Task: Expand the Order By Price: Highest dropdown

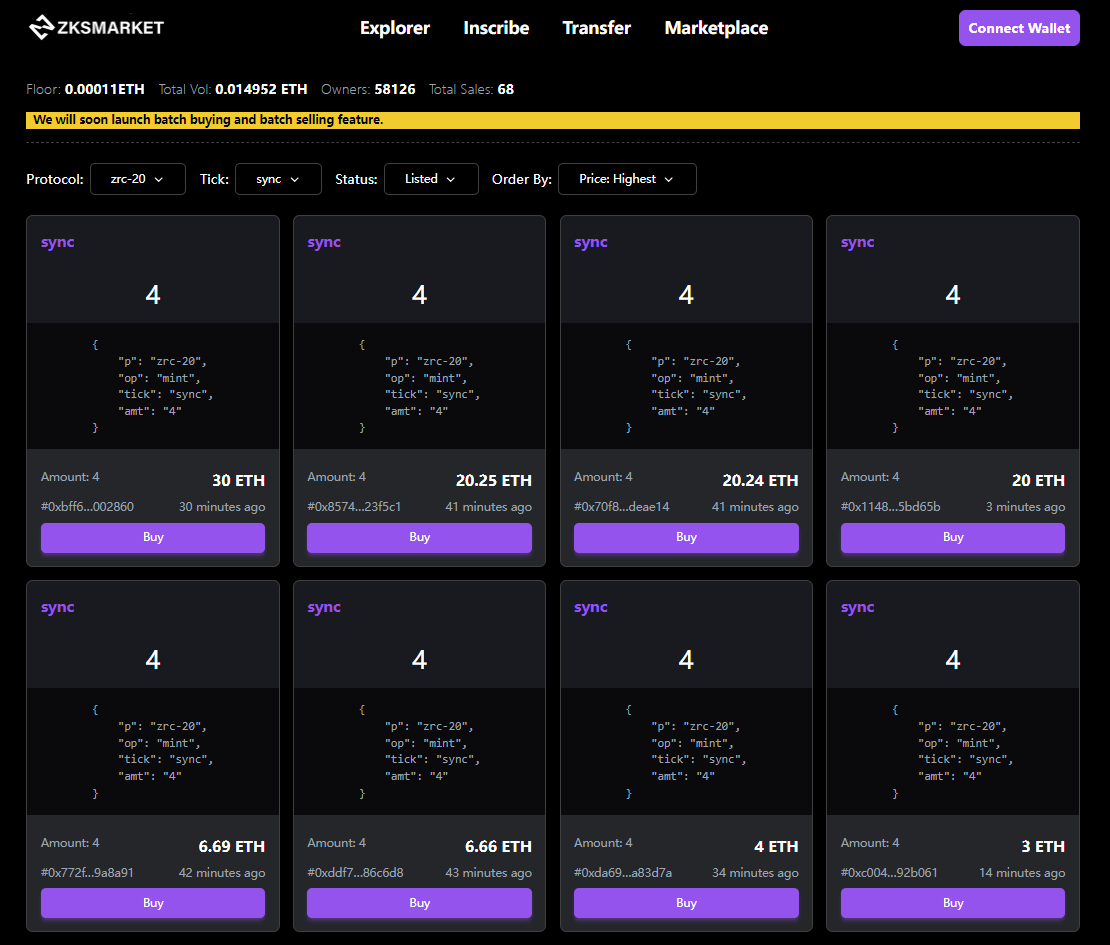Action: pos(627,179)
